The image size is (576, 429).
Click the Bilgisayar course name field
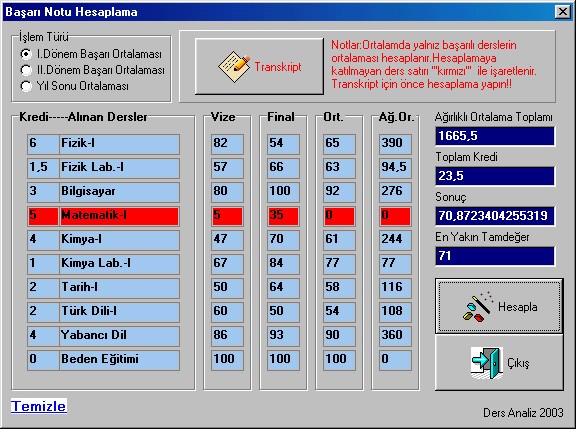(x=119, y=192)
